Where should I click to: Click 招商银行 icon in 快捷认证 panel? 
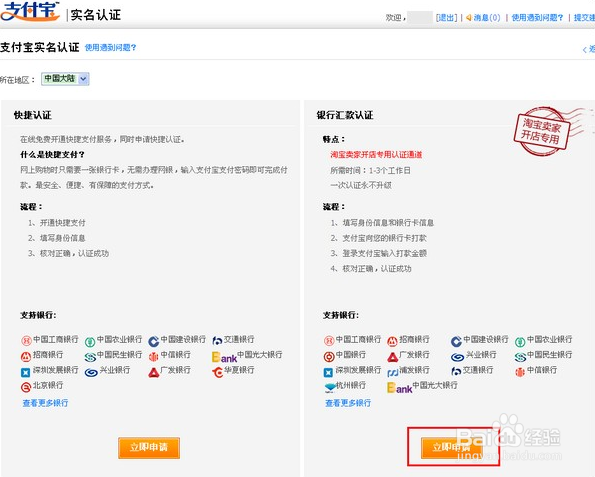[x=26, y=356]
